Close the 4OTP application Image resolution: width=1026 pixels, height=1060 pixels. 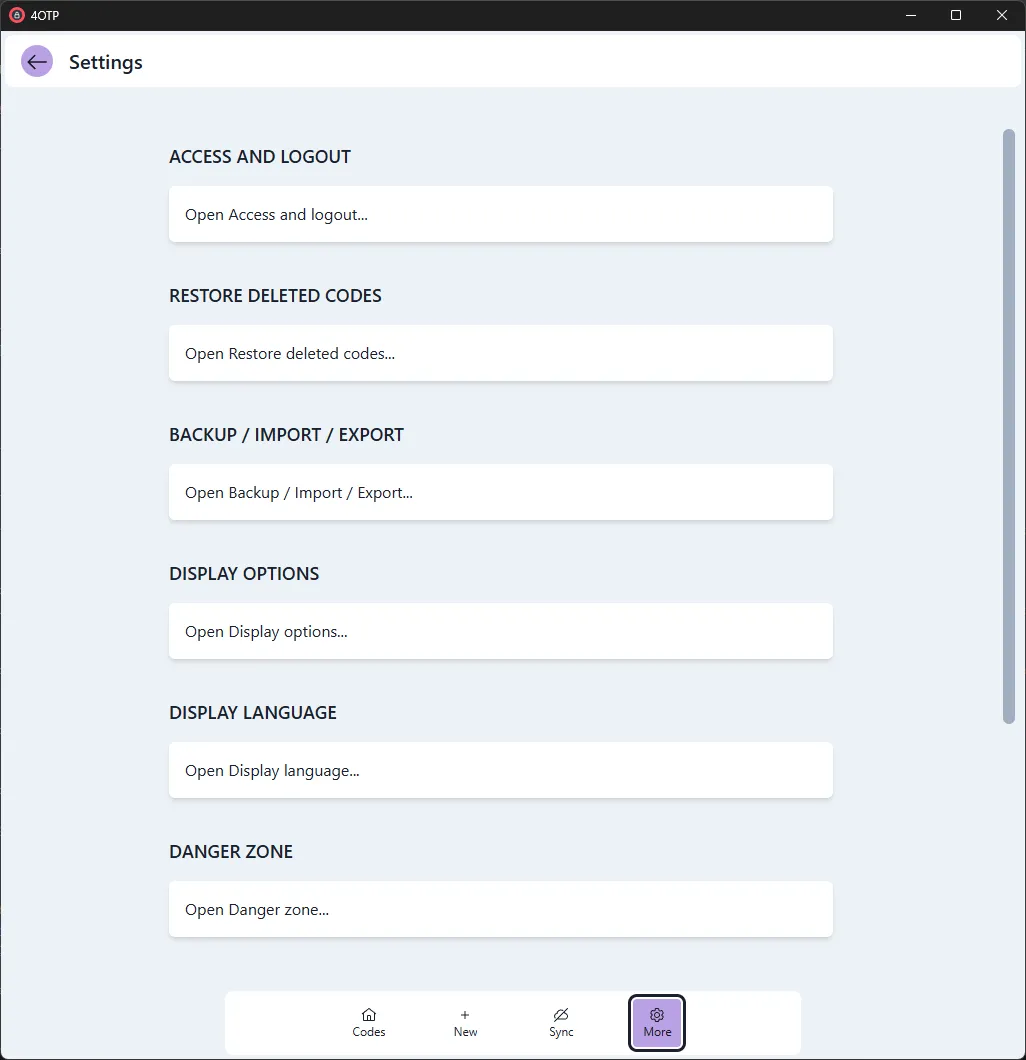tap(1002, 15)
